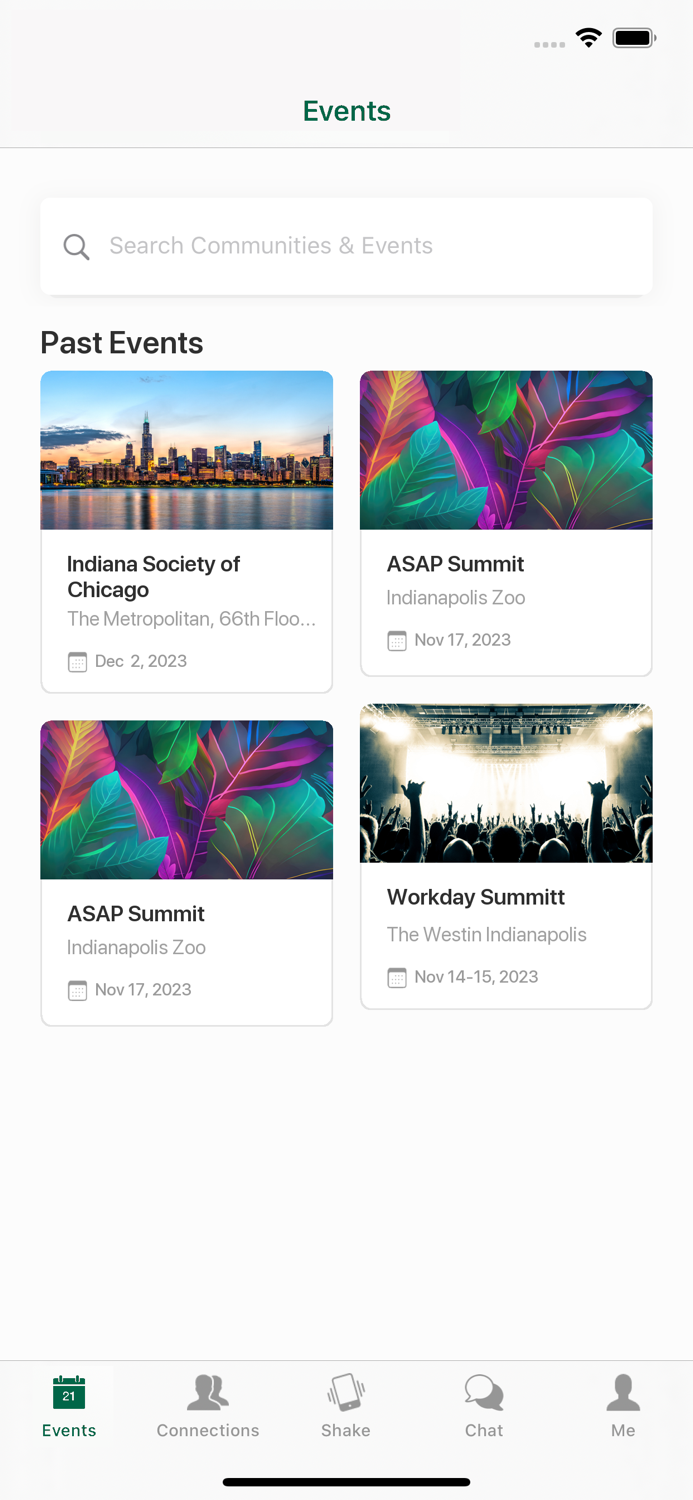Tap the Dec 2, 2023 date label
The width and height of the screenshot is (693, 1500).
(141, 661)
